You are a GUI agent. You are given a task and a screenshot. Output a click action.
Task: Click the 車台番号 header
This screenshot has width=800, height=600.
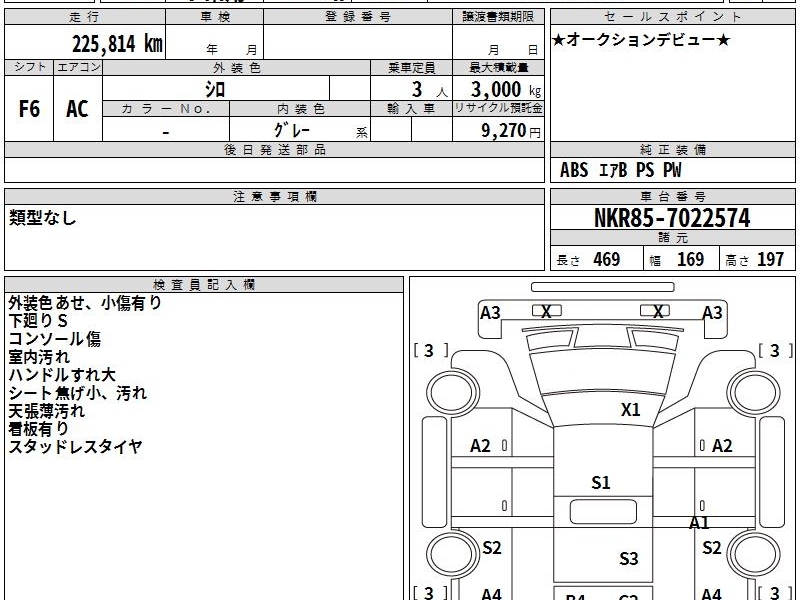tap(672, 196)
